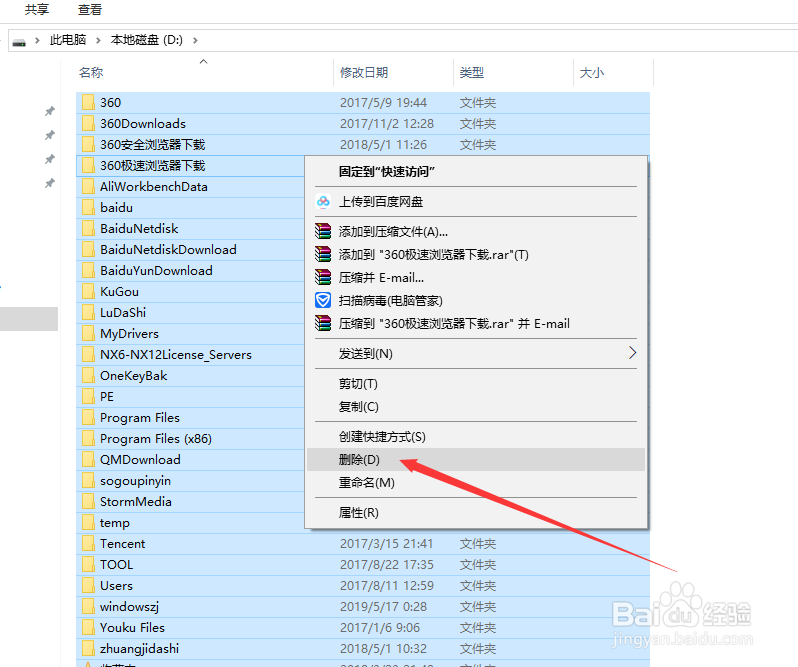Expand the chevron before 此电脑 breadcrumb
798x667 pixels.
[37, 40]
